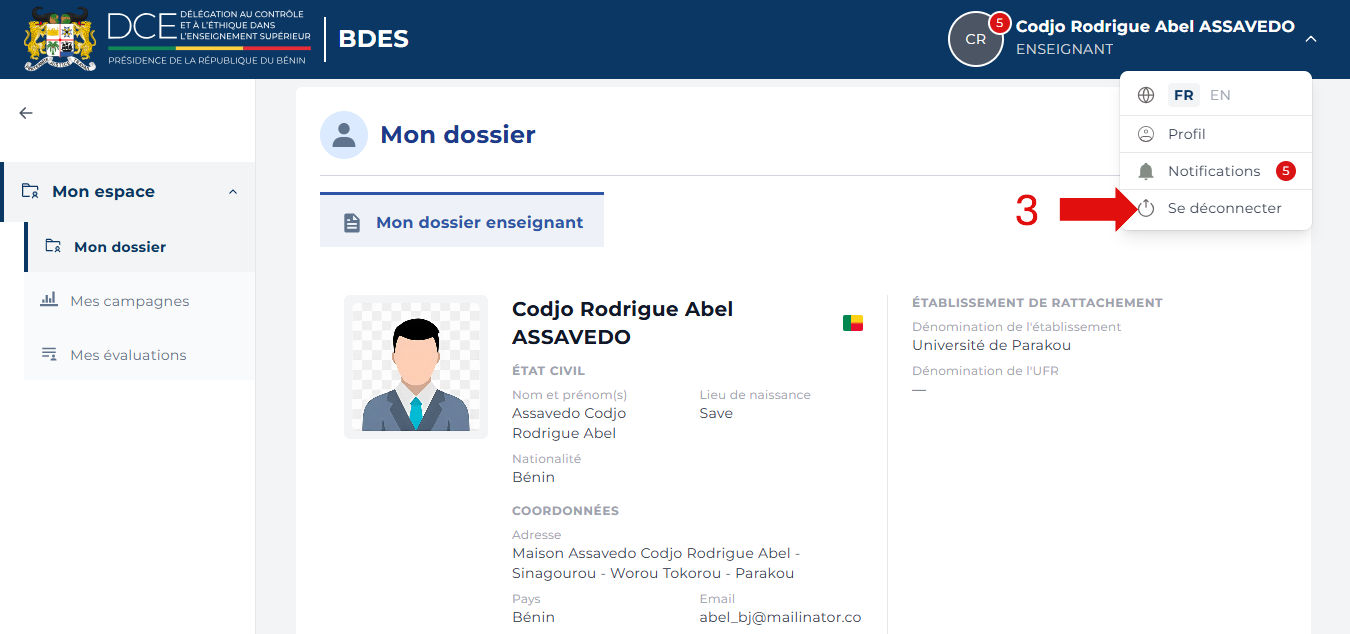Click the address text Maison Assavedo Codjo
Image resolution: width=1350 pixels, height=634 pixels.
(655, 563)
